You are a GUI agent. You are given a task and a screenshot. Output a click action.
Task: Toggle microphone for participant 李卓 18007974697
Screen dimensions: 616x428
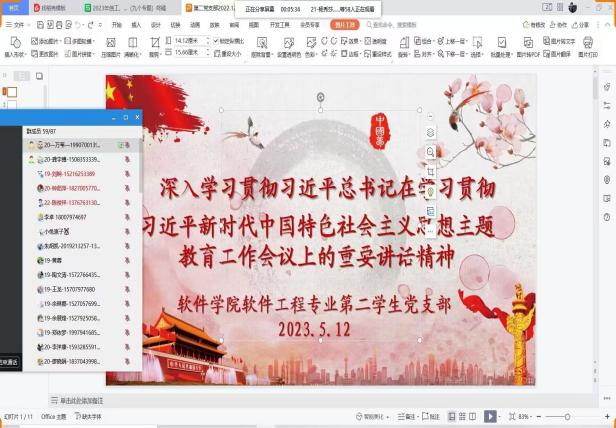click(127, 216)
